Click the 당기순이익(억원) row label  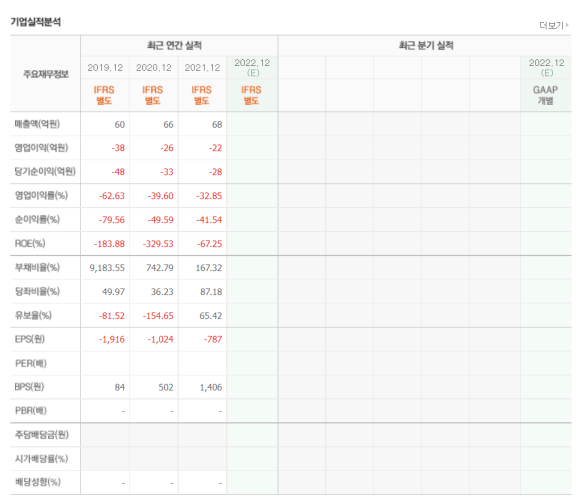pyautogui.click(x=45, y=172)
